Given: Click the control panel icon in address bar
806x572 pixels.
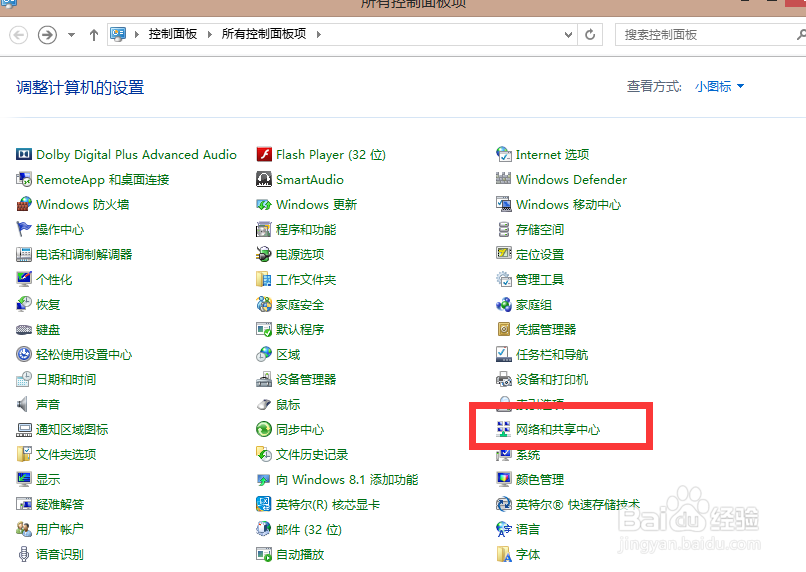Looking at the screenshot, I should (118, 34).
